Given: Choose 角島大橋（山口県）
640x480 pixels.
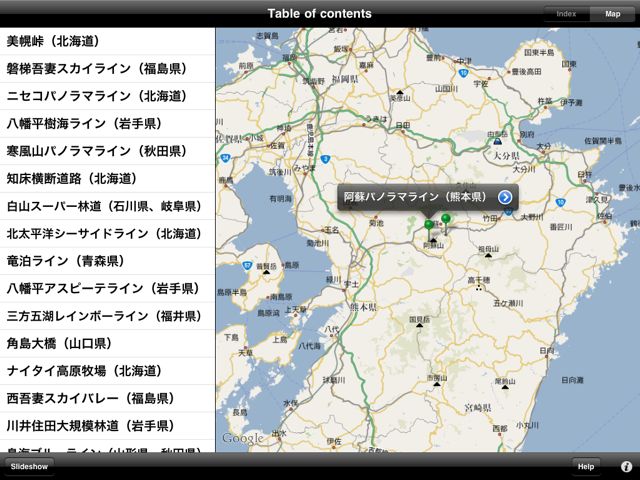Looking at the screenshot, I should coord(107,343).
